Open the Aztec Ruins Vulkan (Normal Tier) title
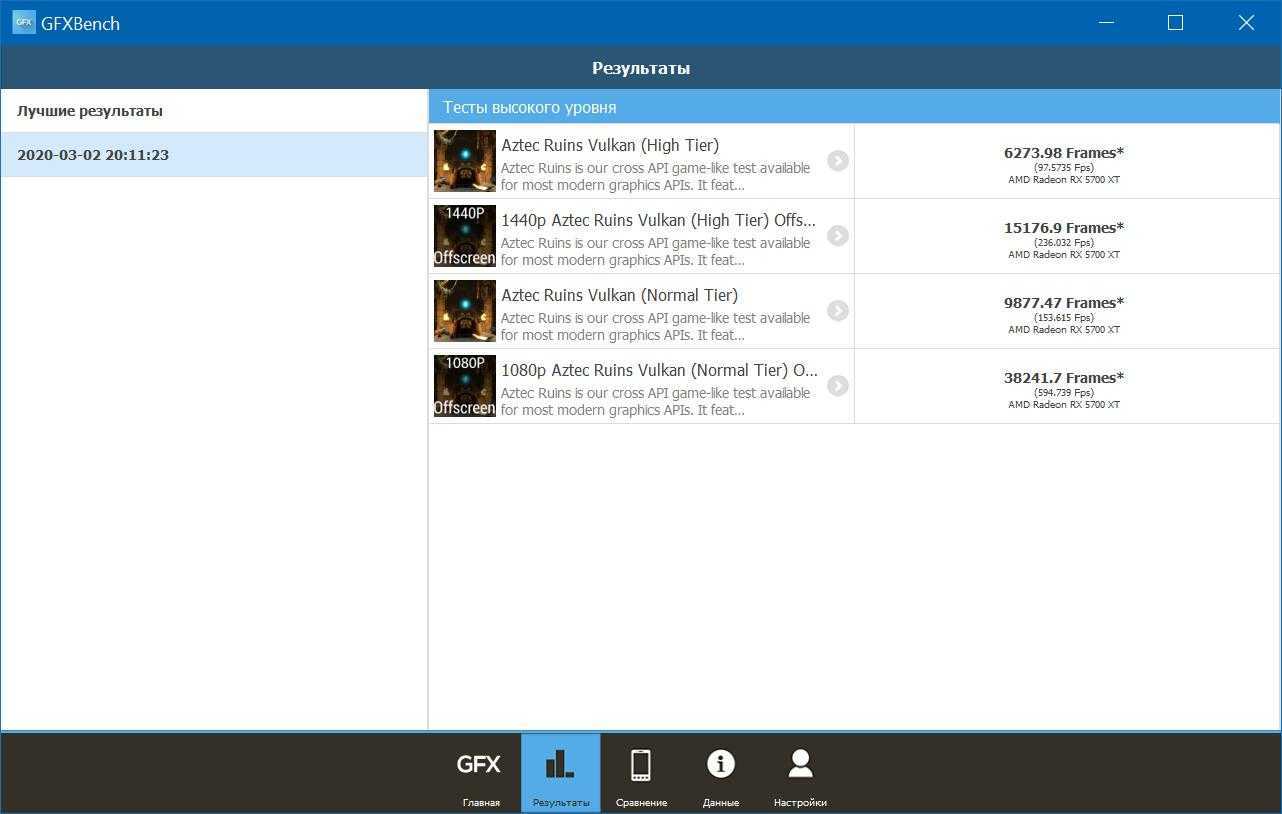 click(619, 295)
